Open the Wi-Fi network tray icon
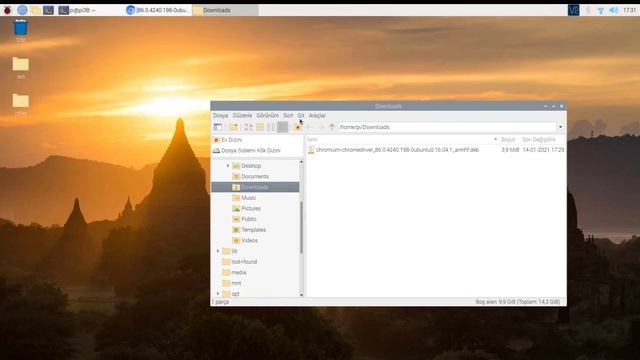The image size is (640, 360). 600,10
